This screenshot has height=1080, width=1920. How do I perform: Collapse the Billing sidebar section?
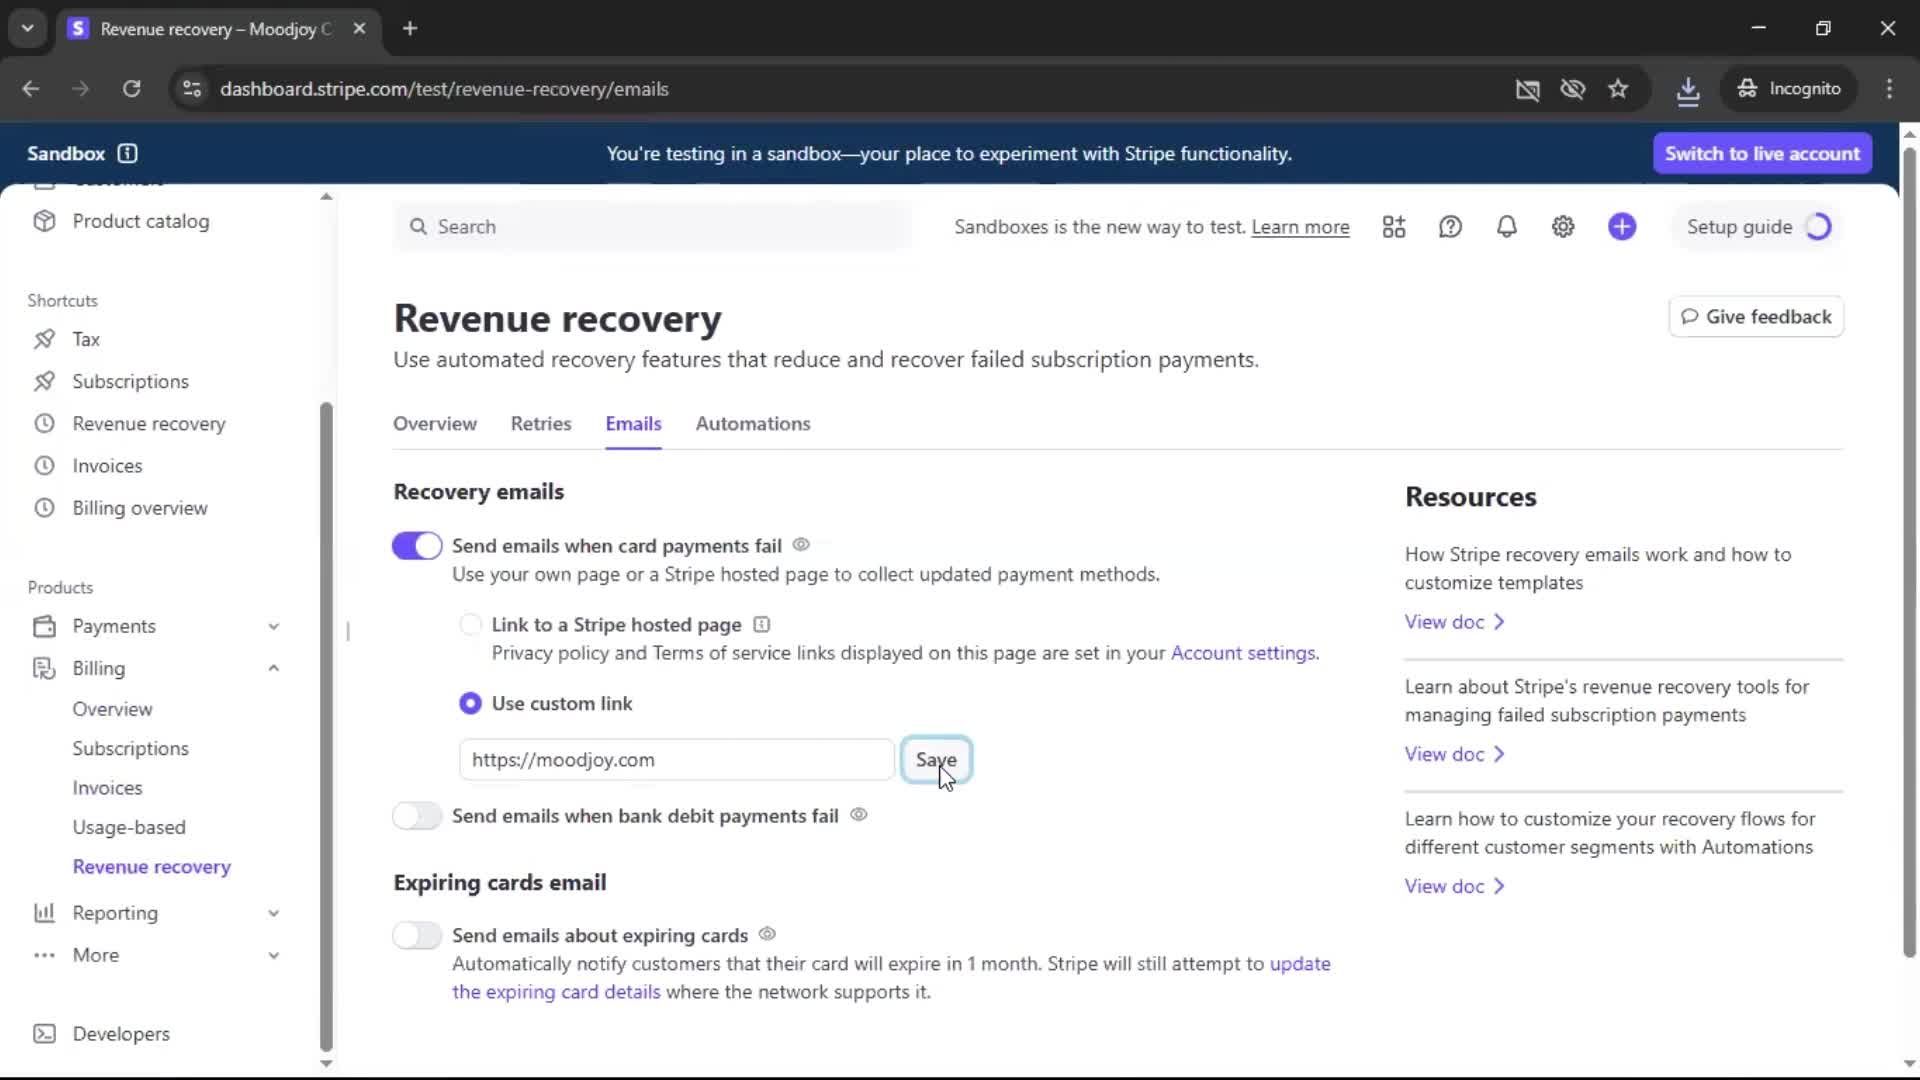[273, 668]
